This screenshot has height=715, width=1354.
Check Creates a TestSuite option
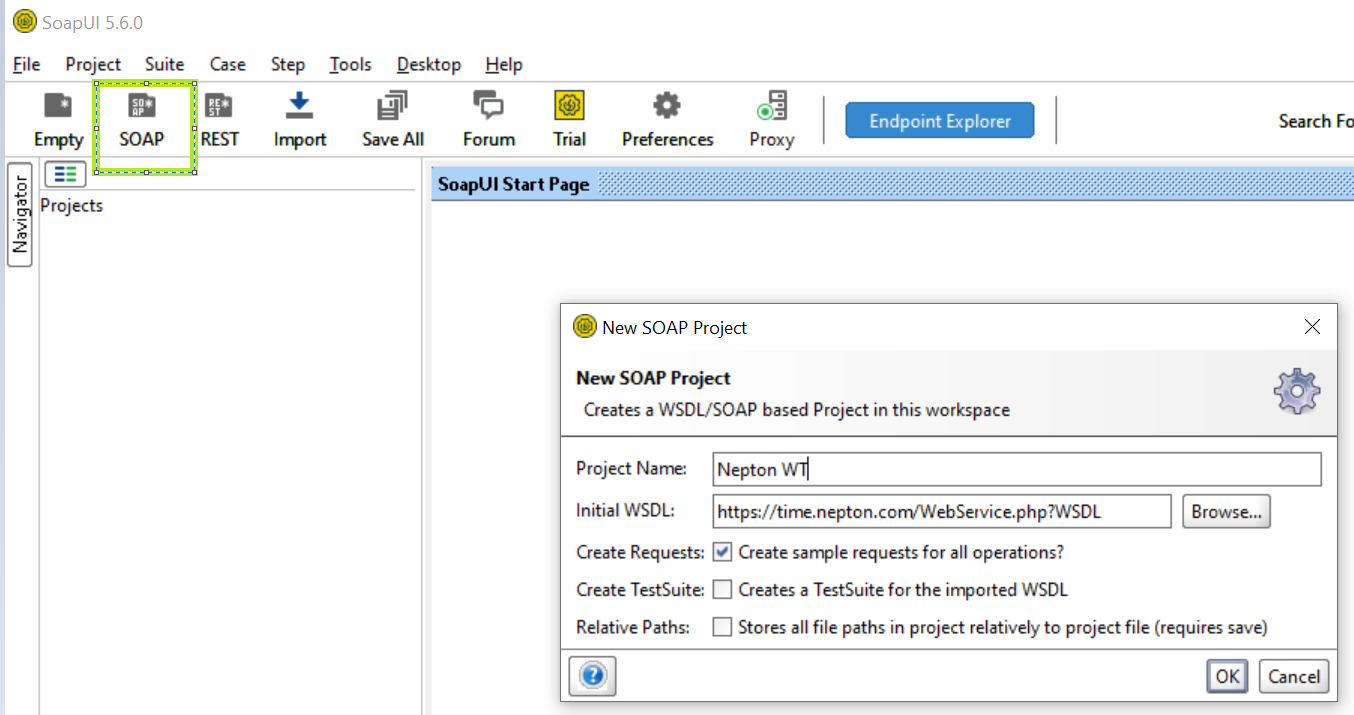pyautogui.click(x=722, y=590)
